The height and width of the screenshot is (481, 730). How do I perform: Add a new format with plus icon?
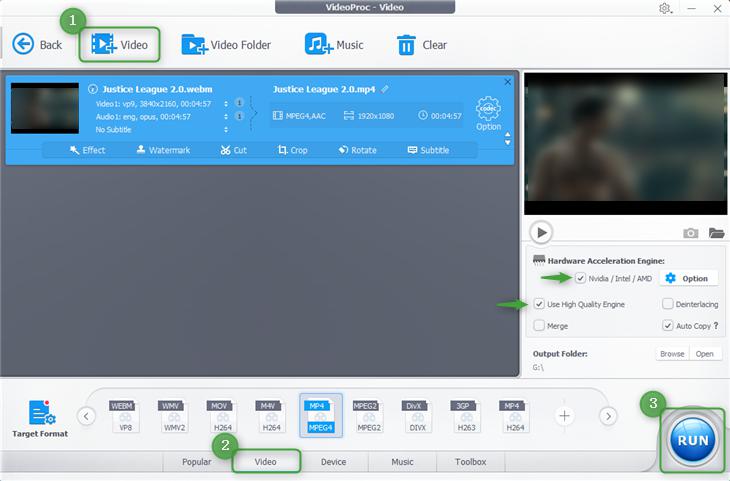click(x=564, y=416)
